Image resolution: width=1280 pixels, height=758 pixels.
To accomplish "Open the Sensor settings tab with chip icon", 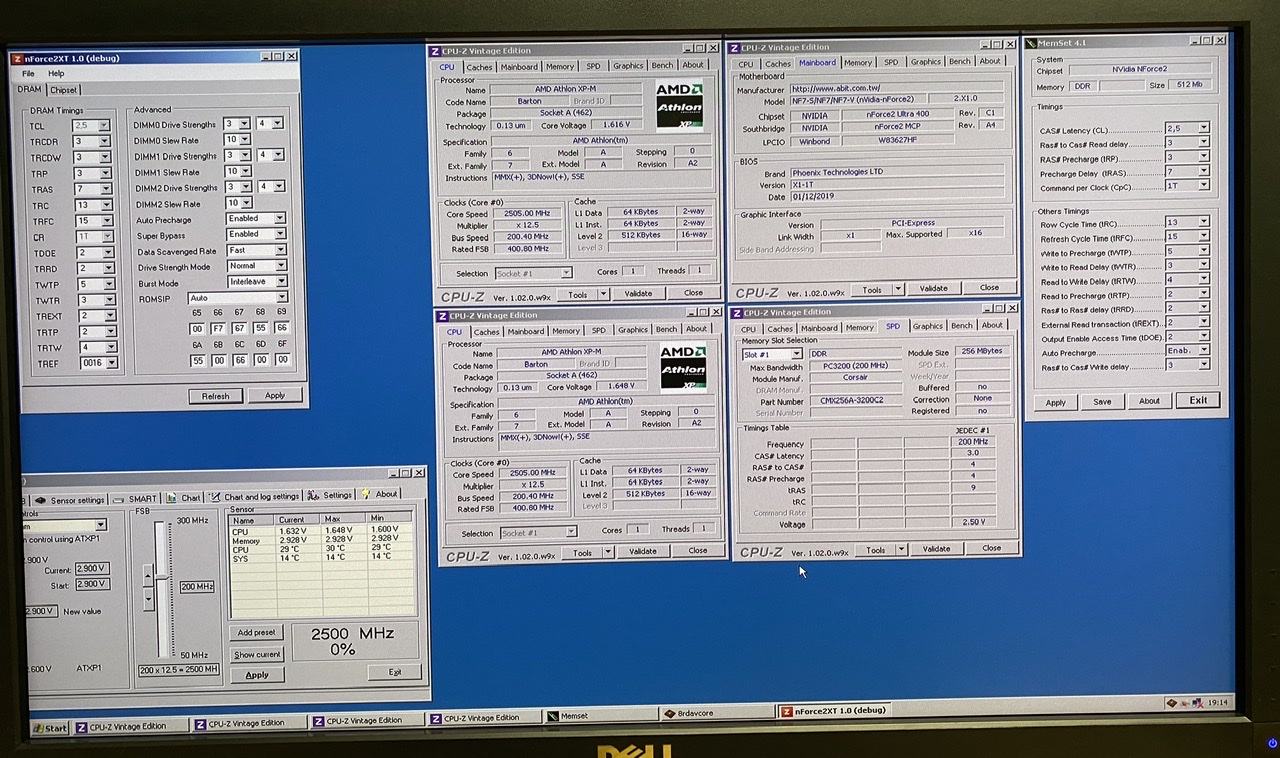I will [69, 499].
